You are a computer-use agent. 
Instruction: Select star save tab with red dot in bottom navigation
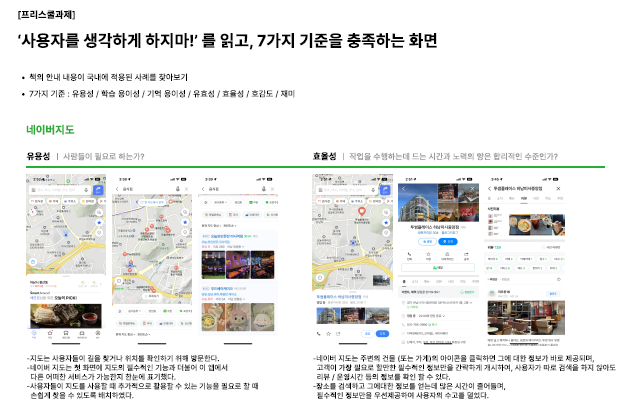(x=50, y=334)
